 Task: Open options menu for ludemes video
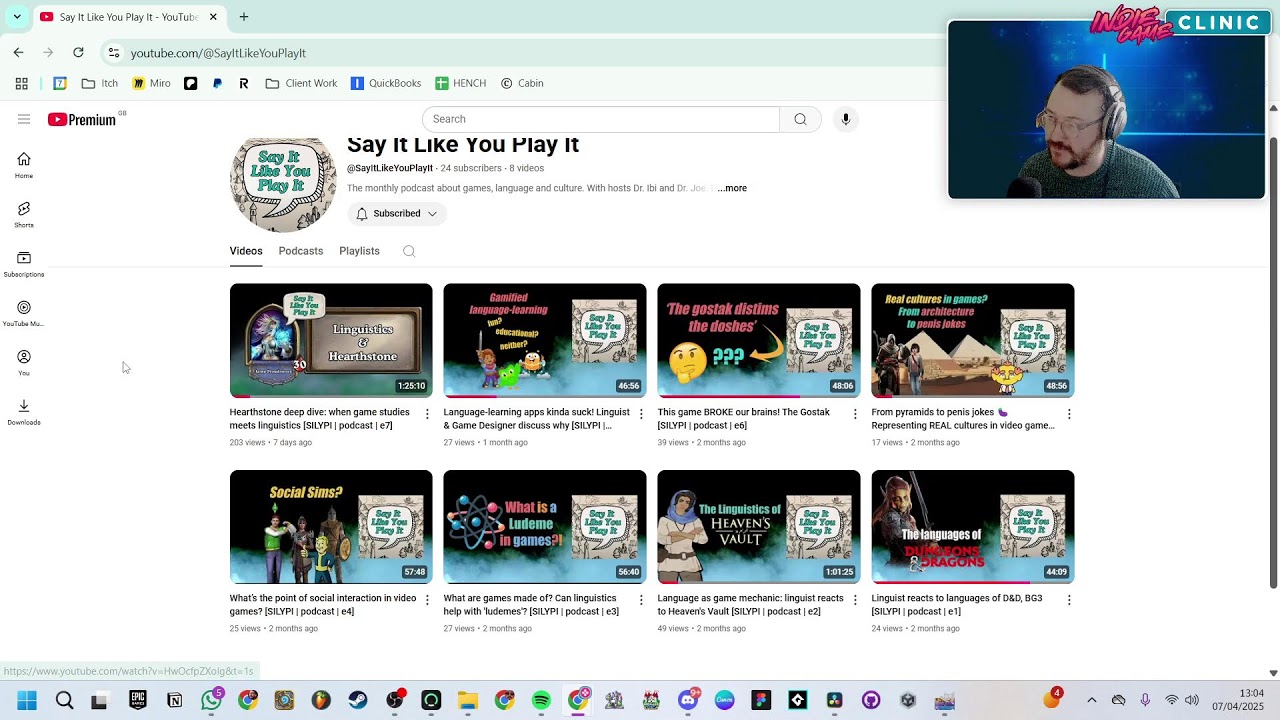click(641, 600)
